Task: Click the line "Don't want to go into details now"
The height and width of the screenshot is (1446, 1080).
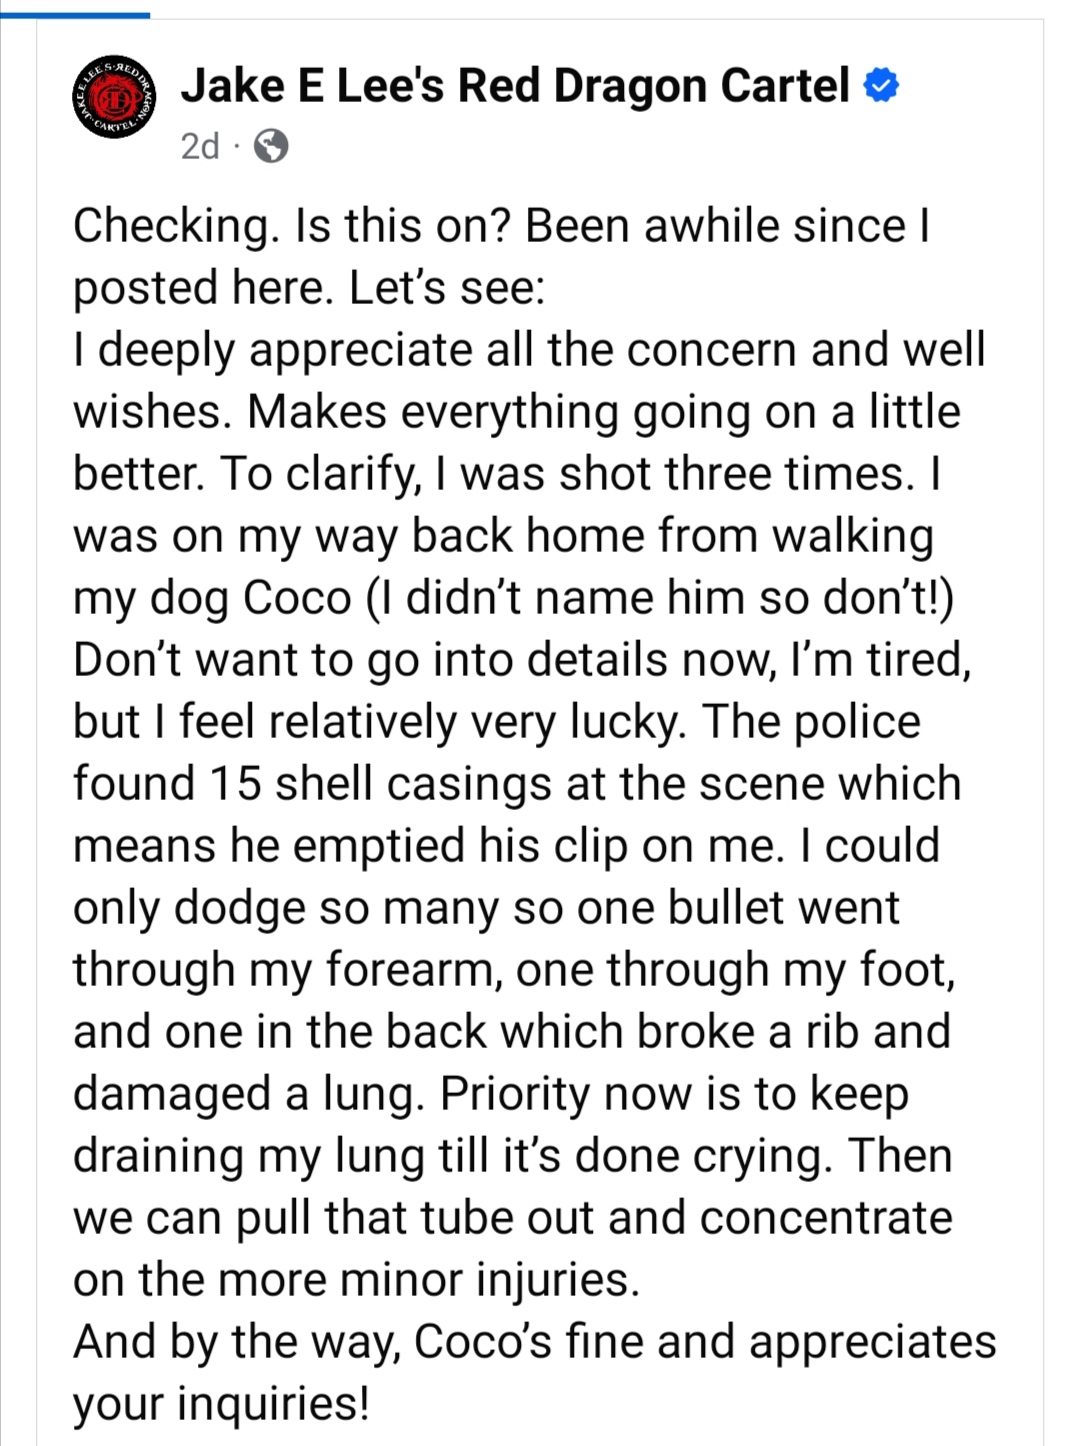Action: click(520, 660)
